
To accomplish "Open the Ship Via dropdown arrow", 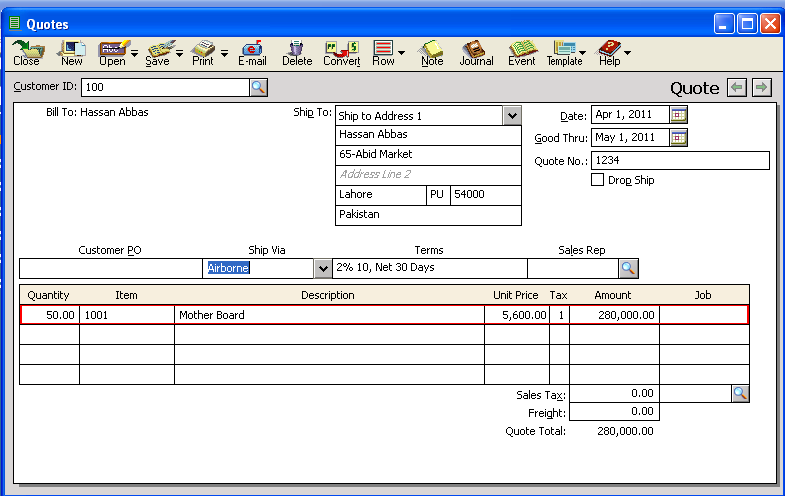I will pos(322,268).
